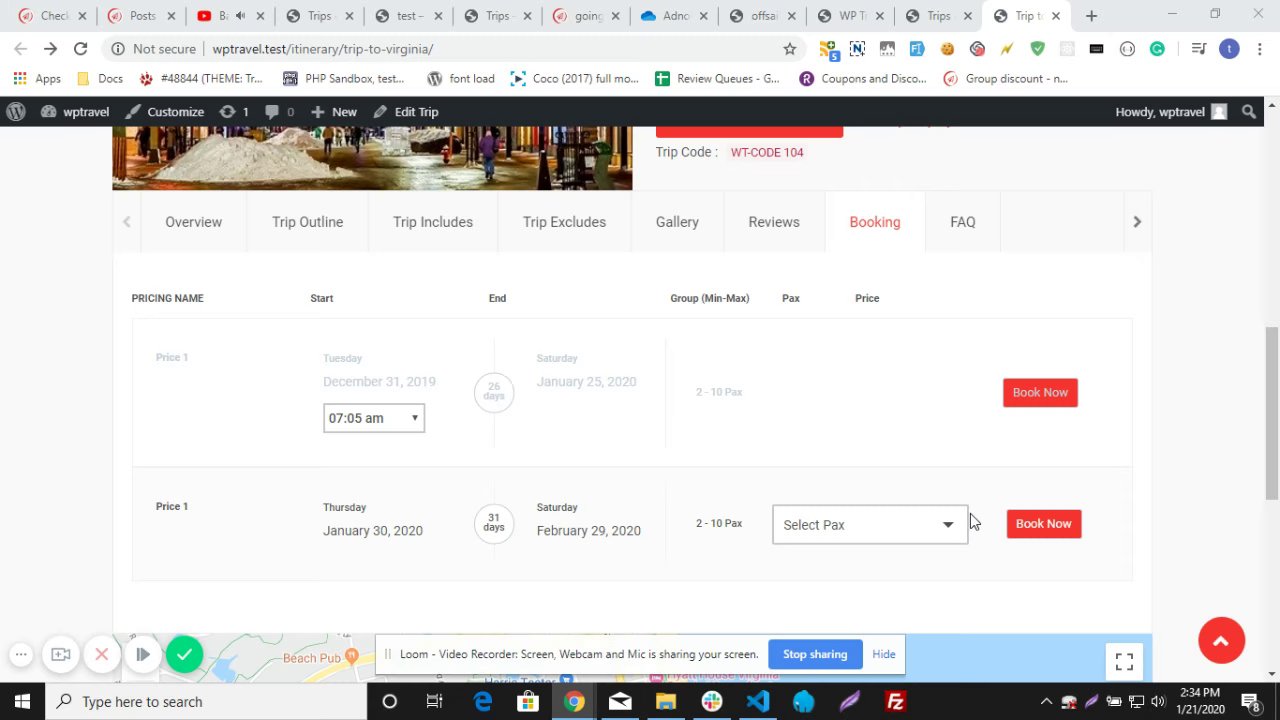
Task: Confirm Loom recording with the green checkmark
Action: [x=184, y=655]
